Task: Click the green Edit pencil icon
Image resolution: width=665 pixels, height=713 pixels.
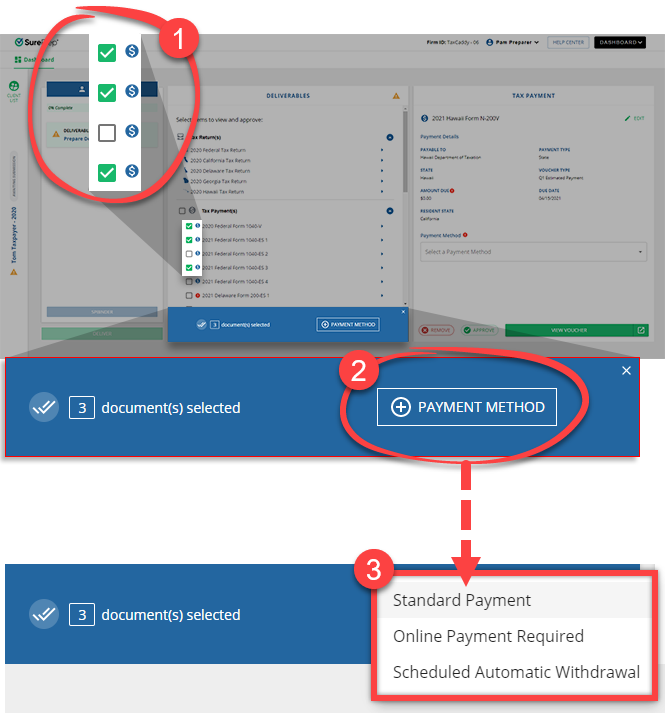Action: click(x=628, y=118)
